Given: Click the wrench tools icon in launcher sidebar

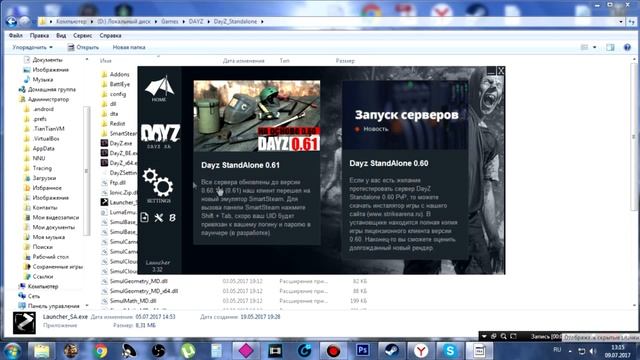Looking at the screenshot, I should pos(158,218).
